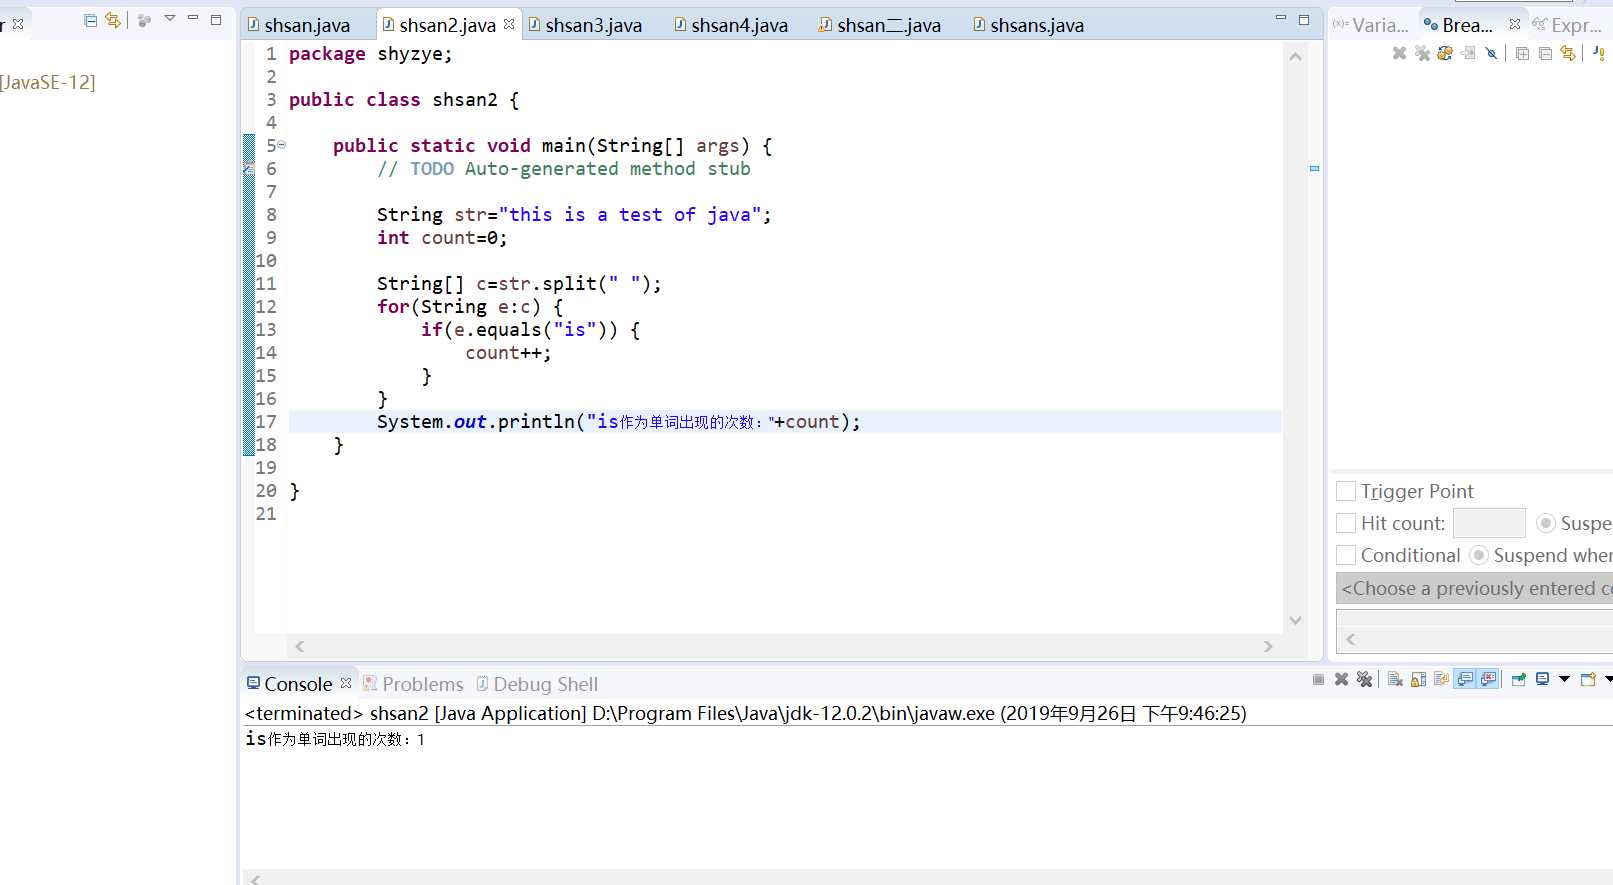Viewport: 1613px width, 885px height.
Task: Switch to the Debug Shell tab
Action: (x=536, y=684)
